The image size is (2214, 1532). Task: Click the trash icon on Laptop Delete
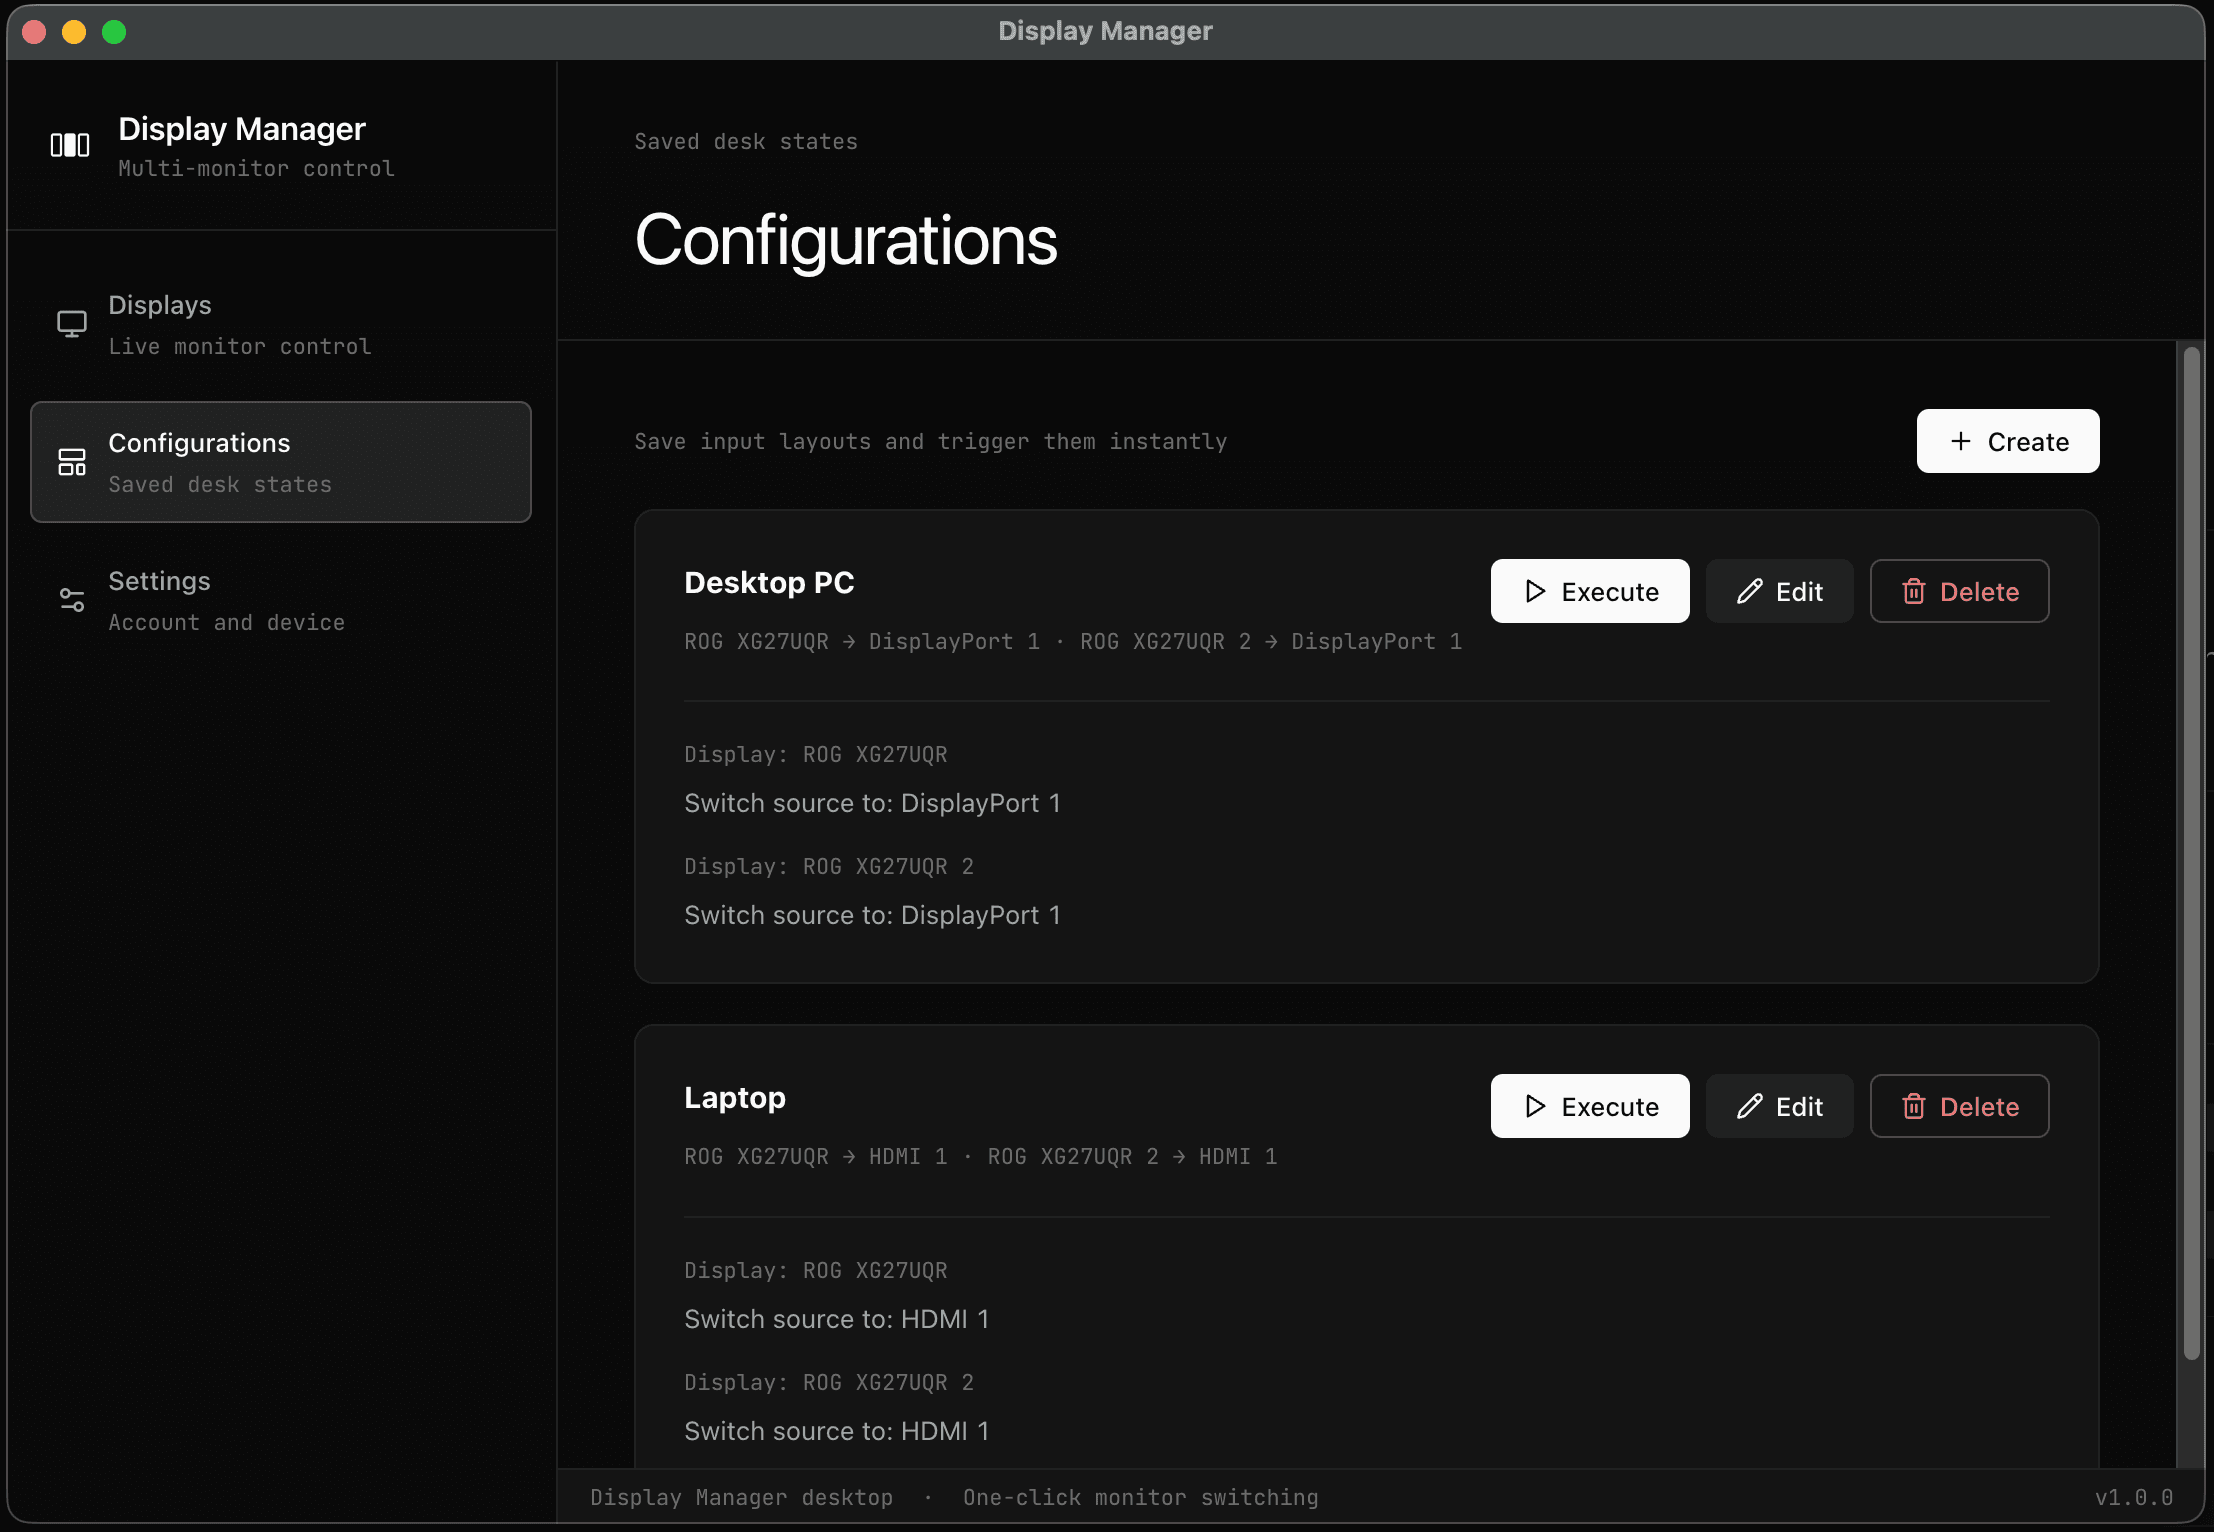[1913, 1106]
